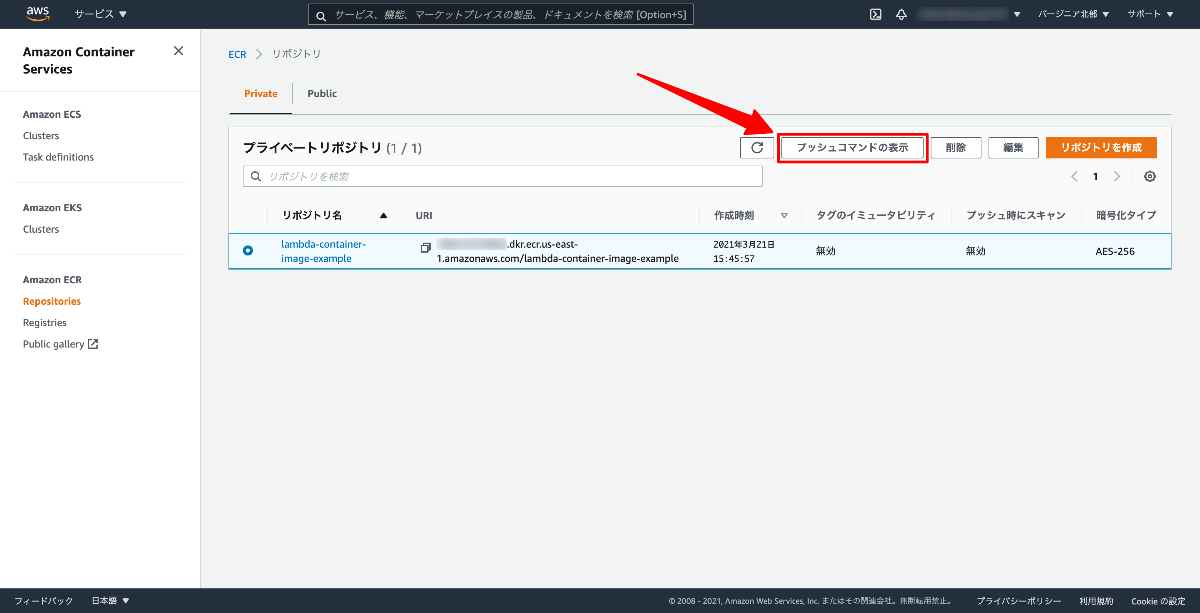
Task: Open the 利用規約 footer link
Action: 1096,601
